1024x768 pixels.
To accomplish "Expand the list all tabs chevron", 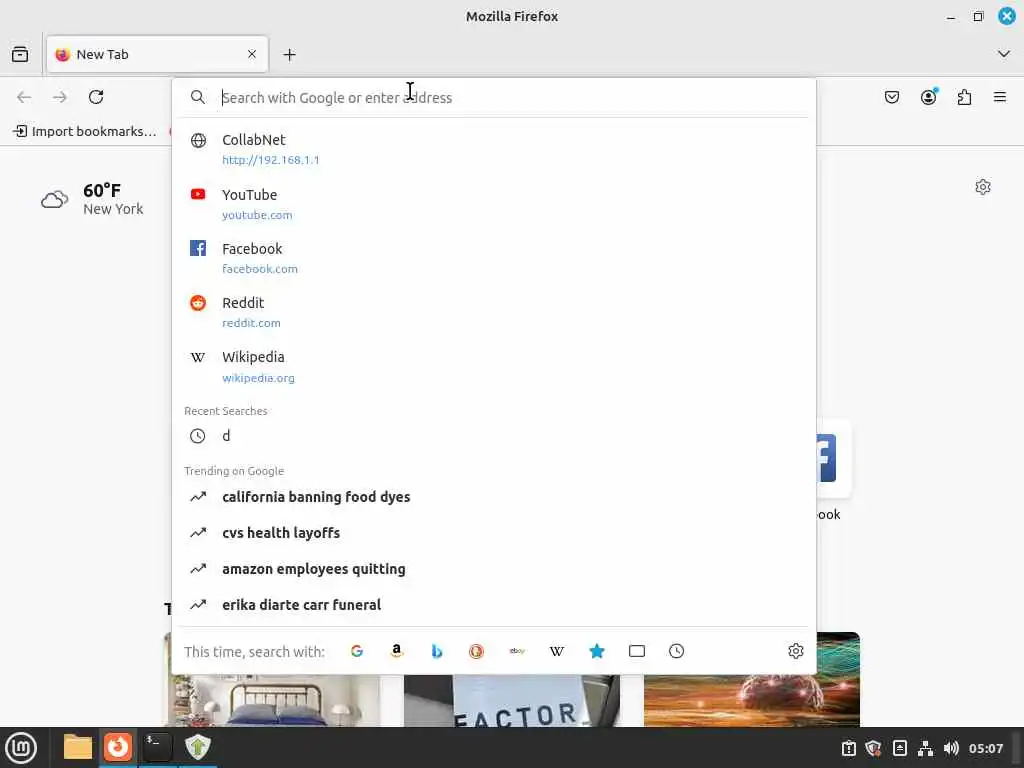I will click(x=1004, y=54).
